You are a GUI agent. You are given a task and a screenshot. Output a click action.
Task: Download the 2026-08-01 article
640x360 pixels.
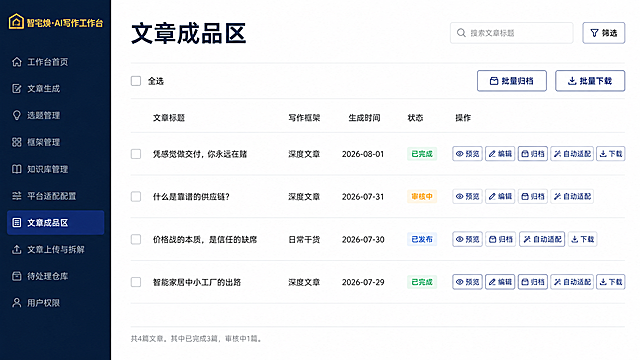coord(611,154)
